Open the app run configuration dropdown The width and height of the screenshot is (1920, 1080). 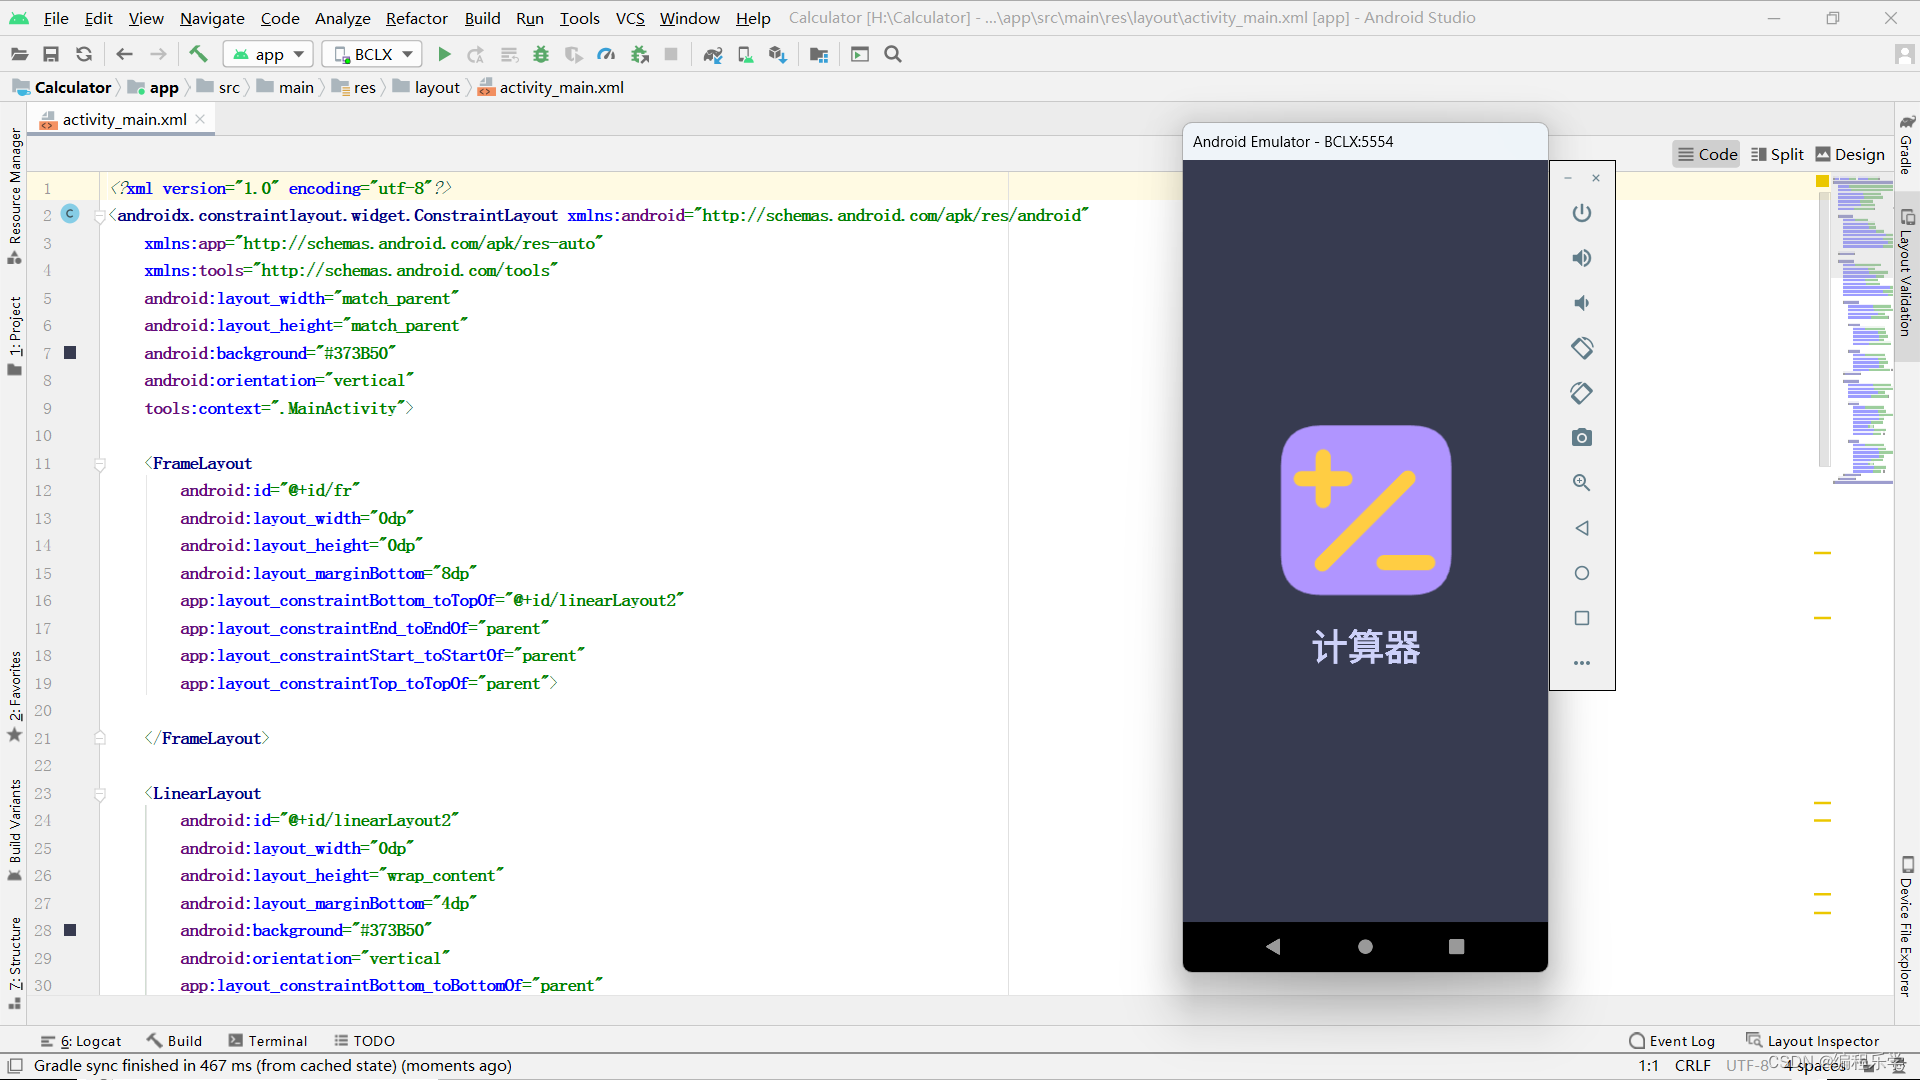tap(268, 54)
